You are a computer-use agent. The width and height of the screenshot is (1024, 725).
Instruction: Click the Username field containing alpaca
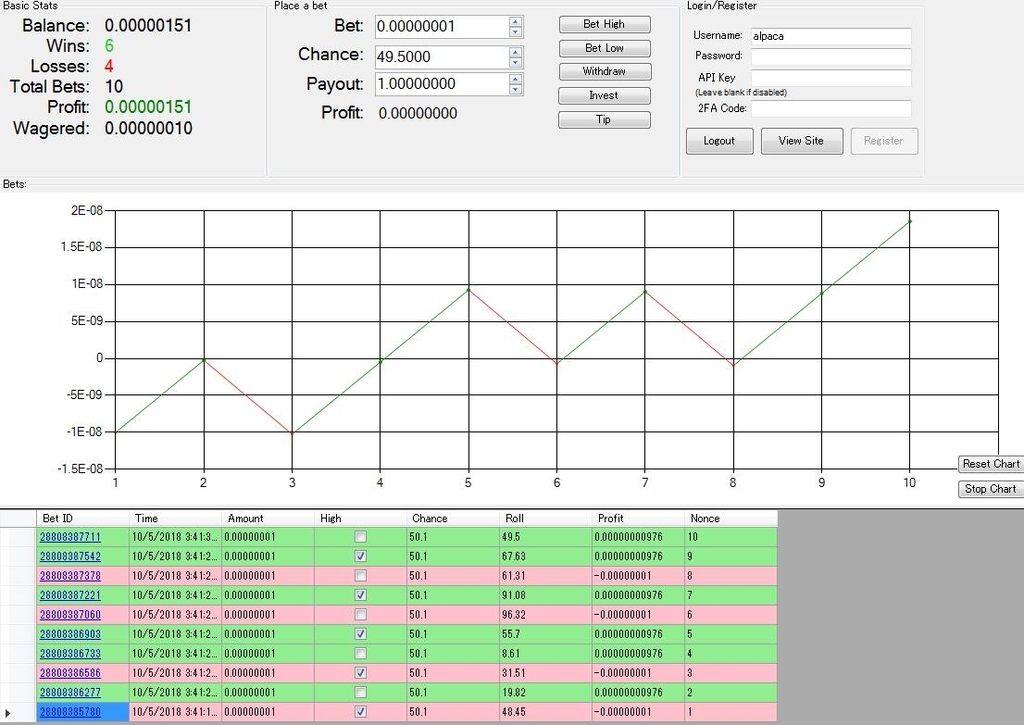tap(831, 36)
